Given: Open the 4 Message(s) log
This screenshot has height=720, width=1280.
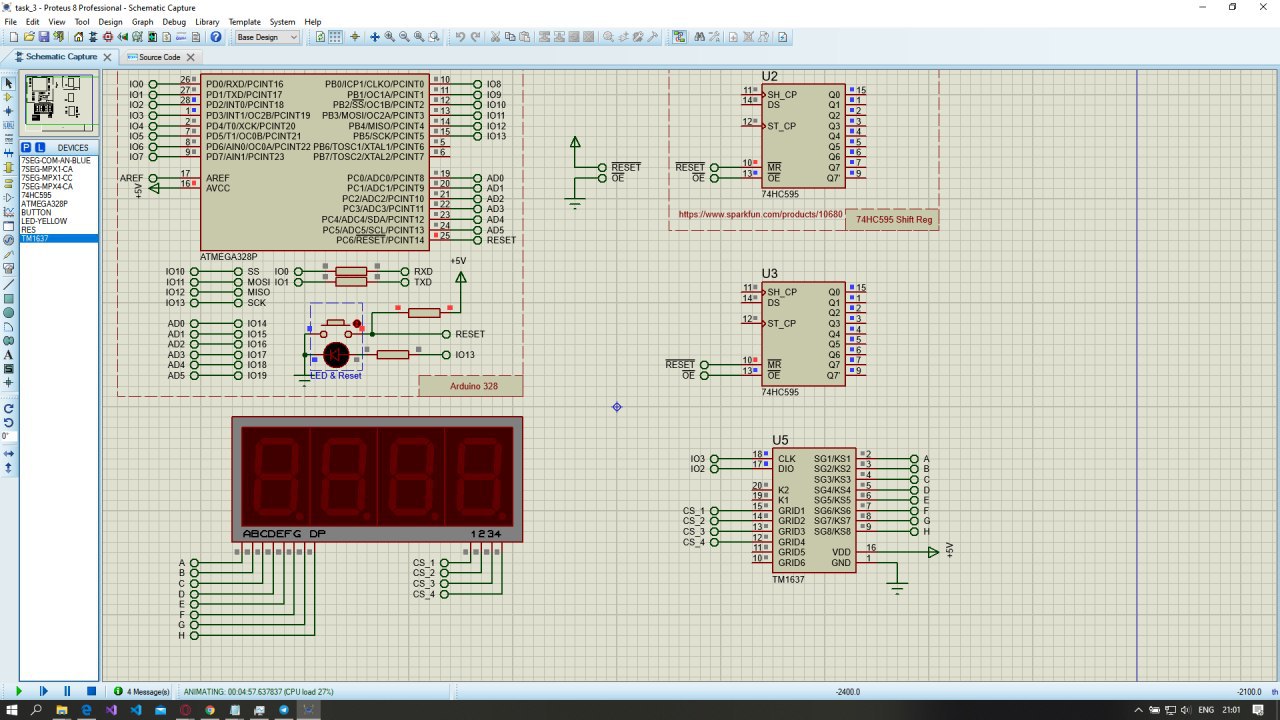Looking at the screenshot, I should 140,691.
